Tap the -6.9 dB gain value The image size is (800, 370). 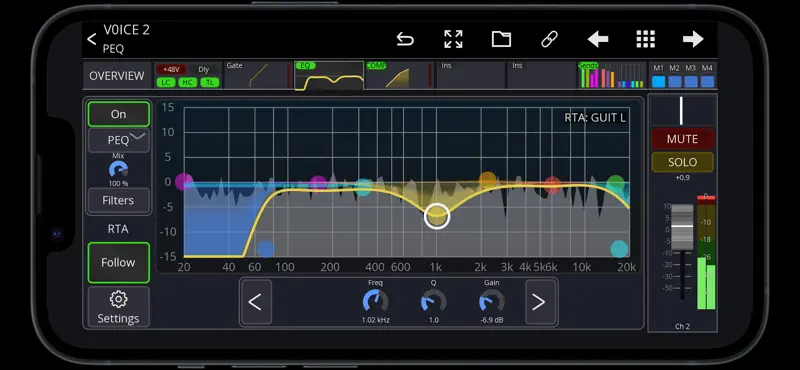(x=492, y=320)
